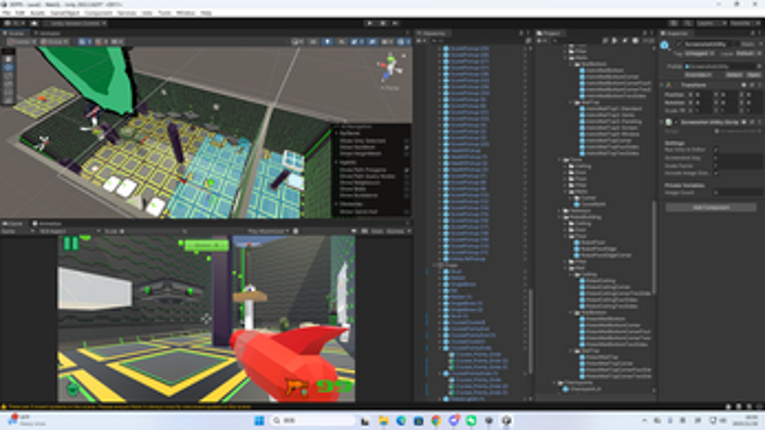
Task: Click the Add Component button
Action: pyautogui.click(x=711, y=208)
